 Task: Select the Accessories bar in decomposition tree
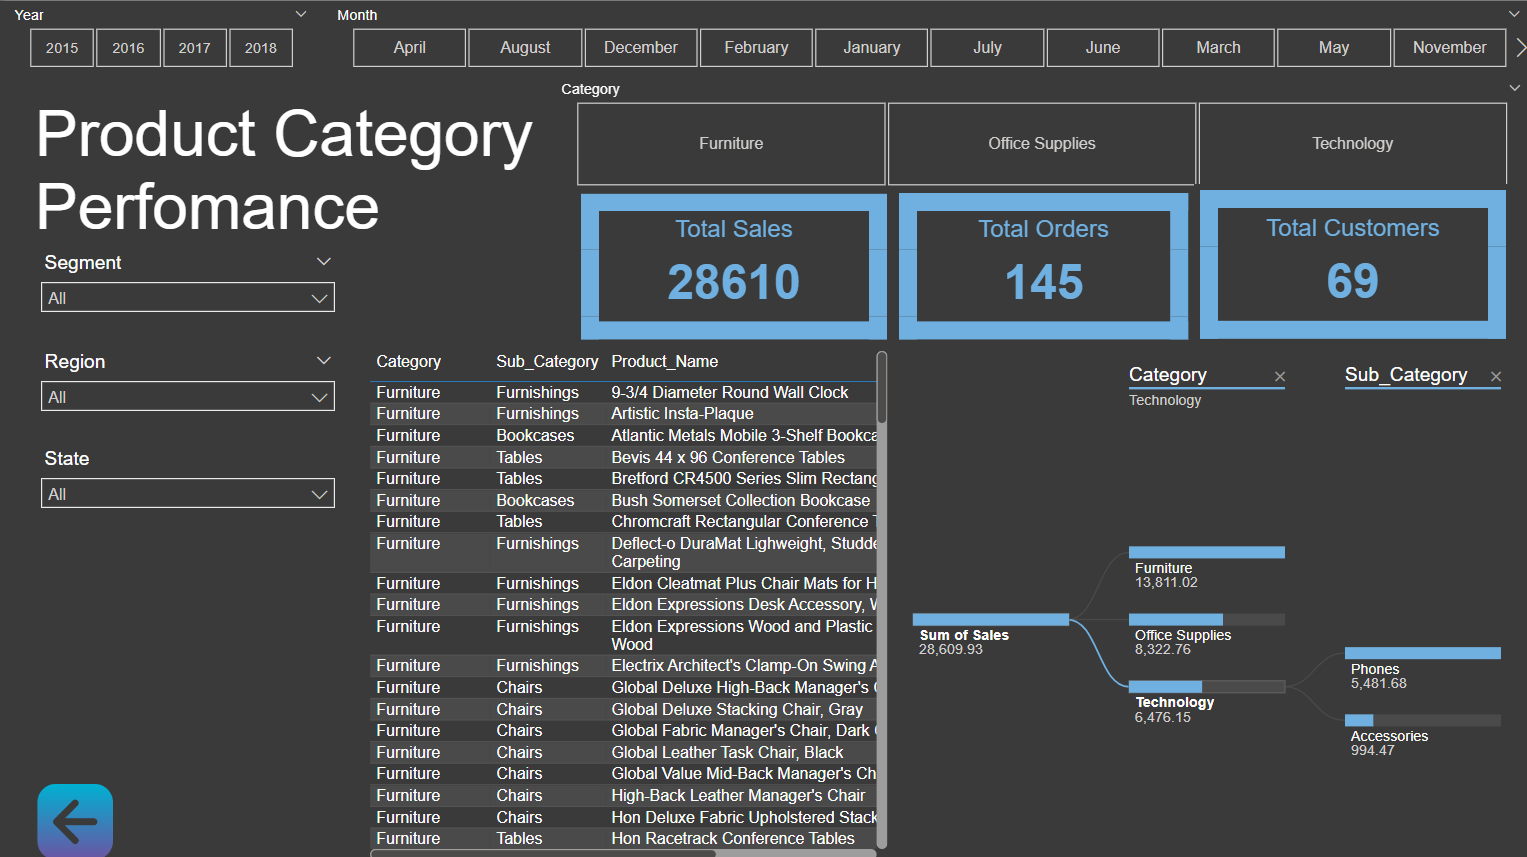point(1423,720)
